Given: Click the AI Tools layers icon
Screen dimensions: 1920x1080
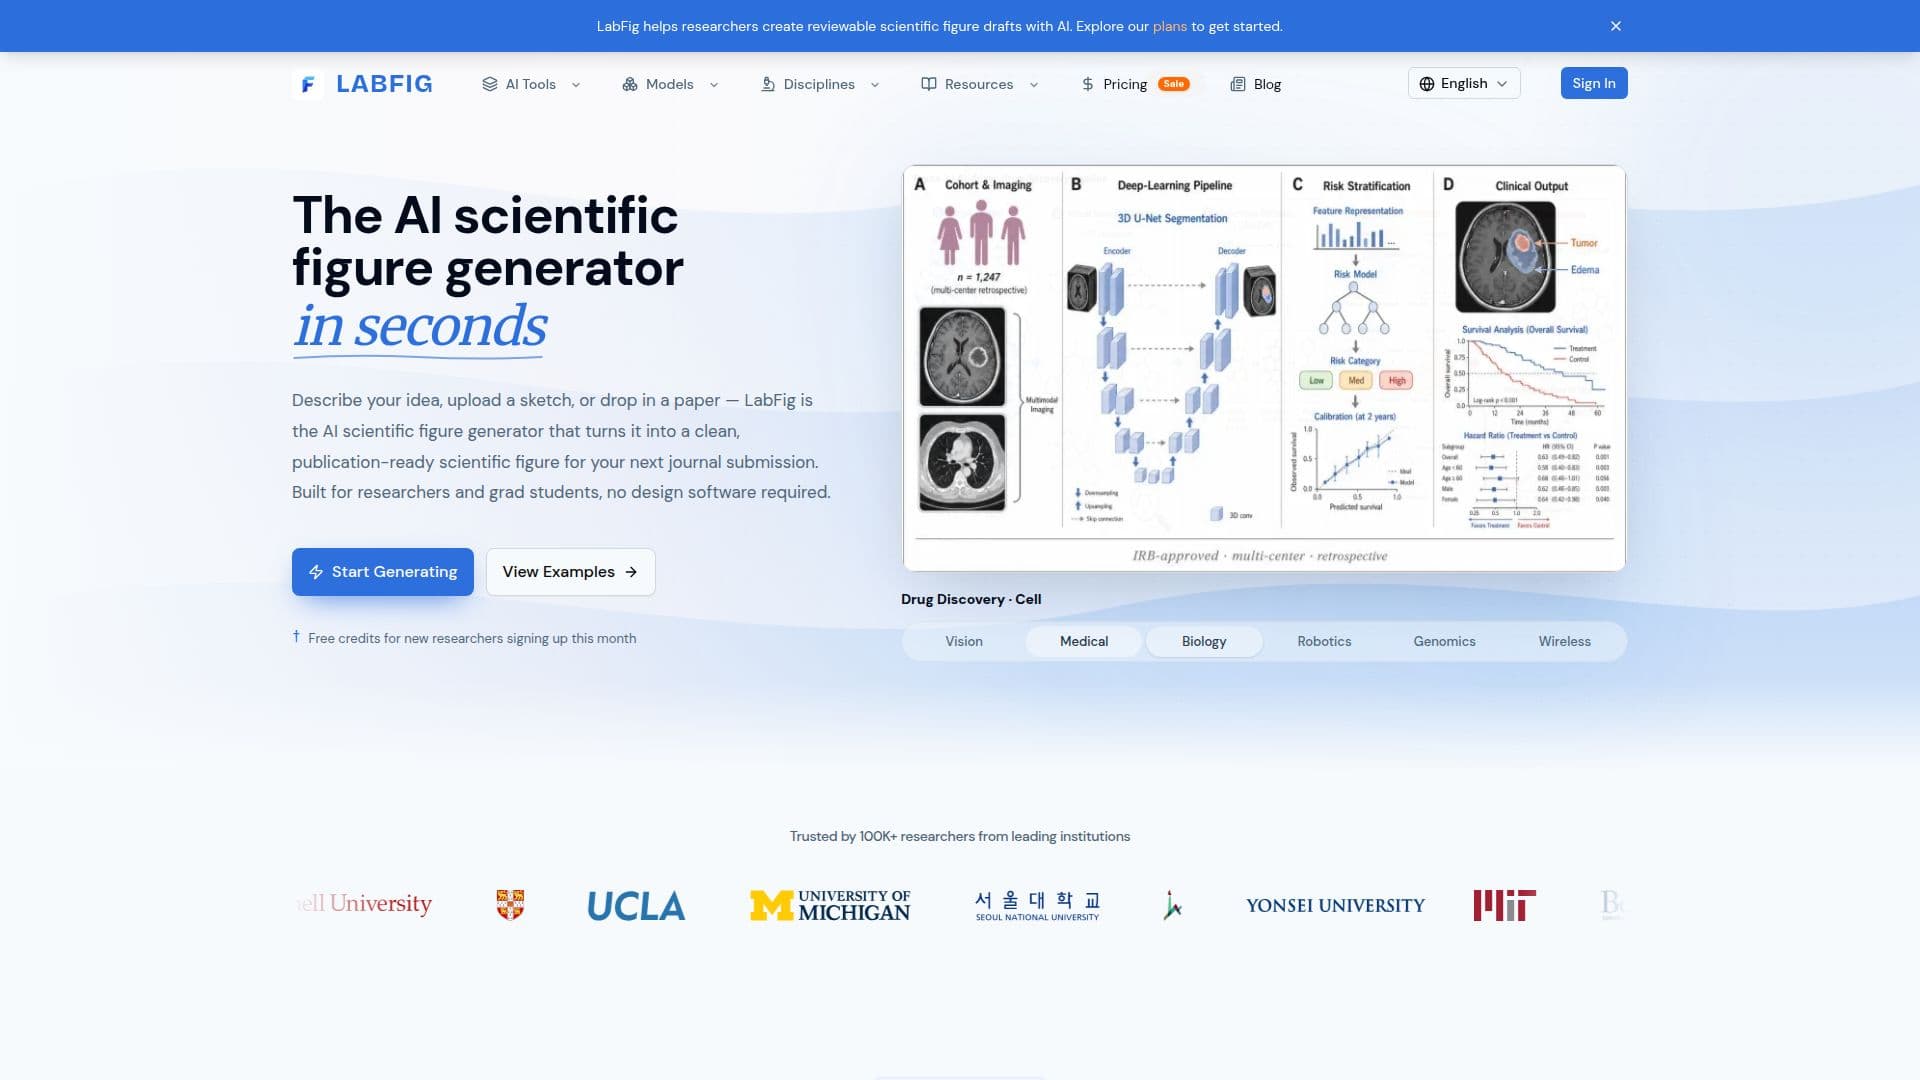Looking at the screenshot, I should (489, 84).
